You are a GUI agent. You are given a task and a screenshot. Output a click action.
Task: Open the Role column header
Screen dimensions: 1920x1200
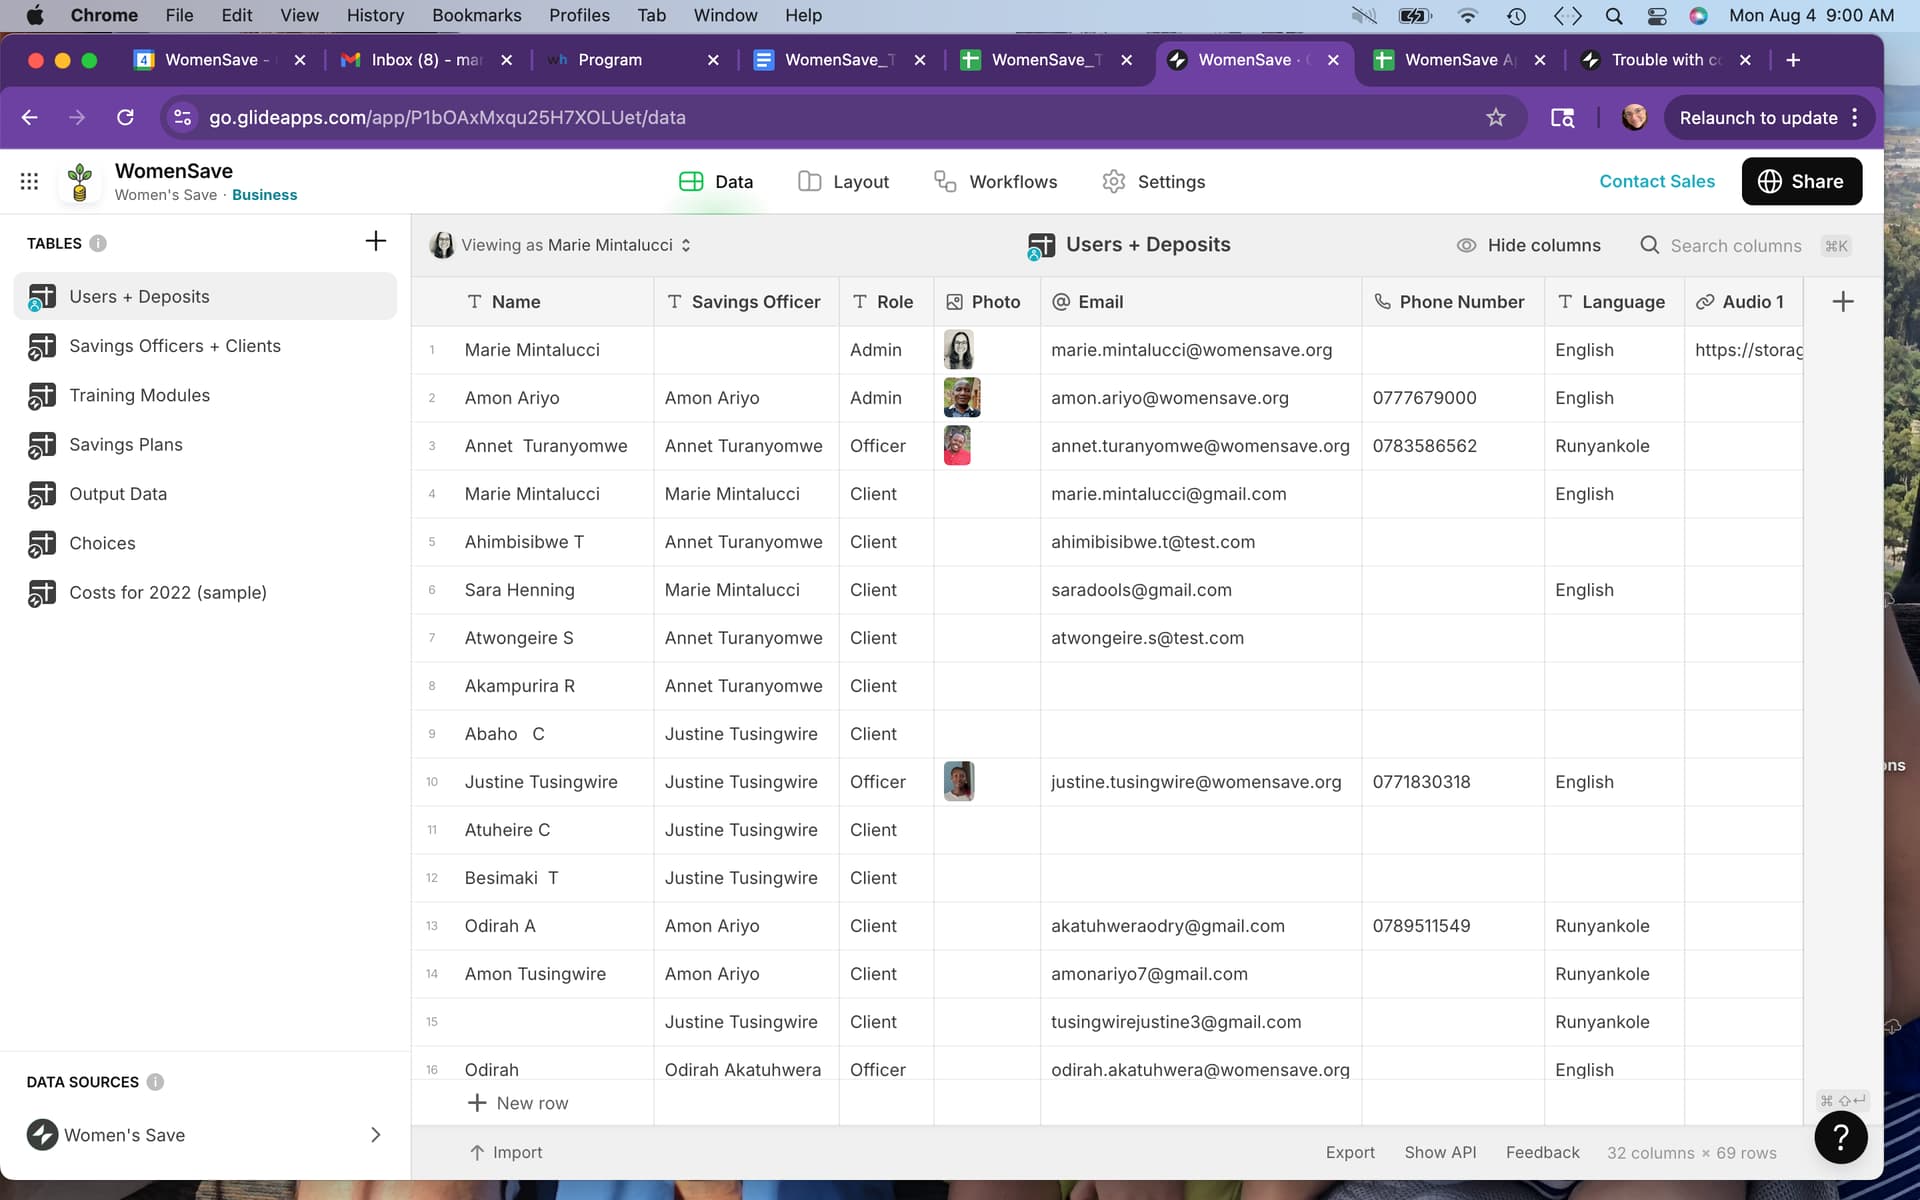coord(886,302)
